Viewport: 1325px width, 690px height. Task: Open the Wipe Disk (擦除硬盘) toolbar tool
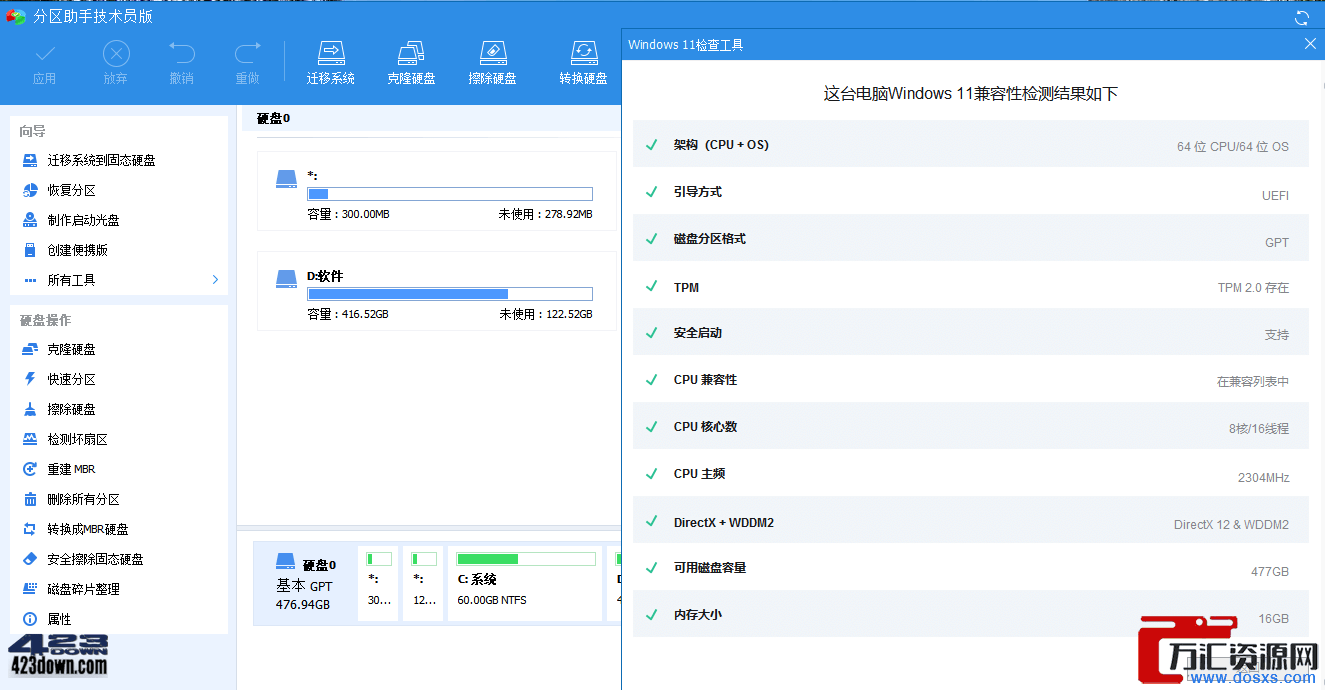click(493, 63)
